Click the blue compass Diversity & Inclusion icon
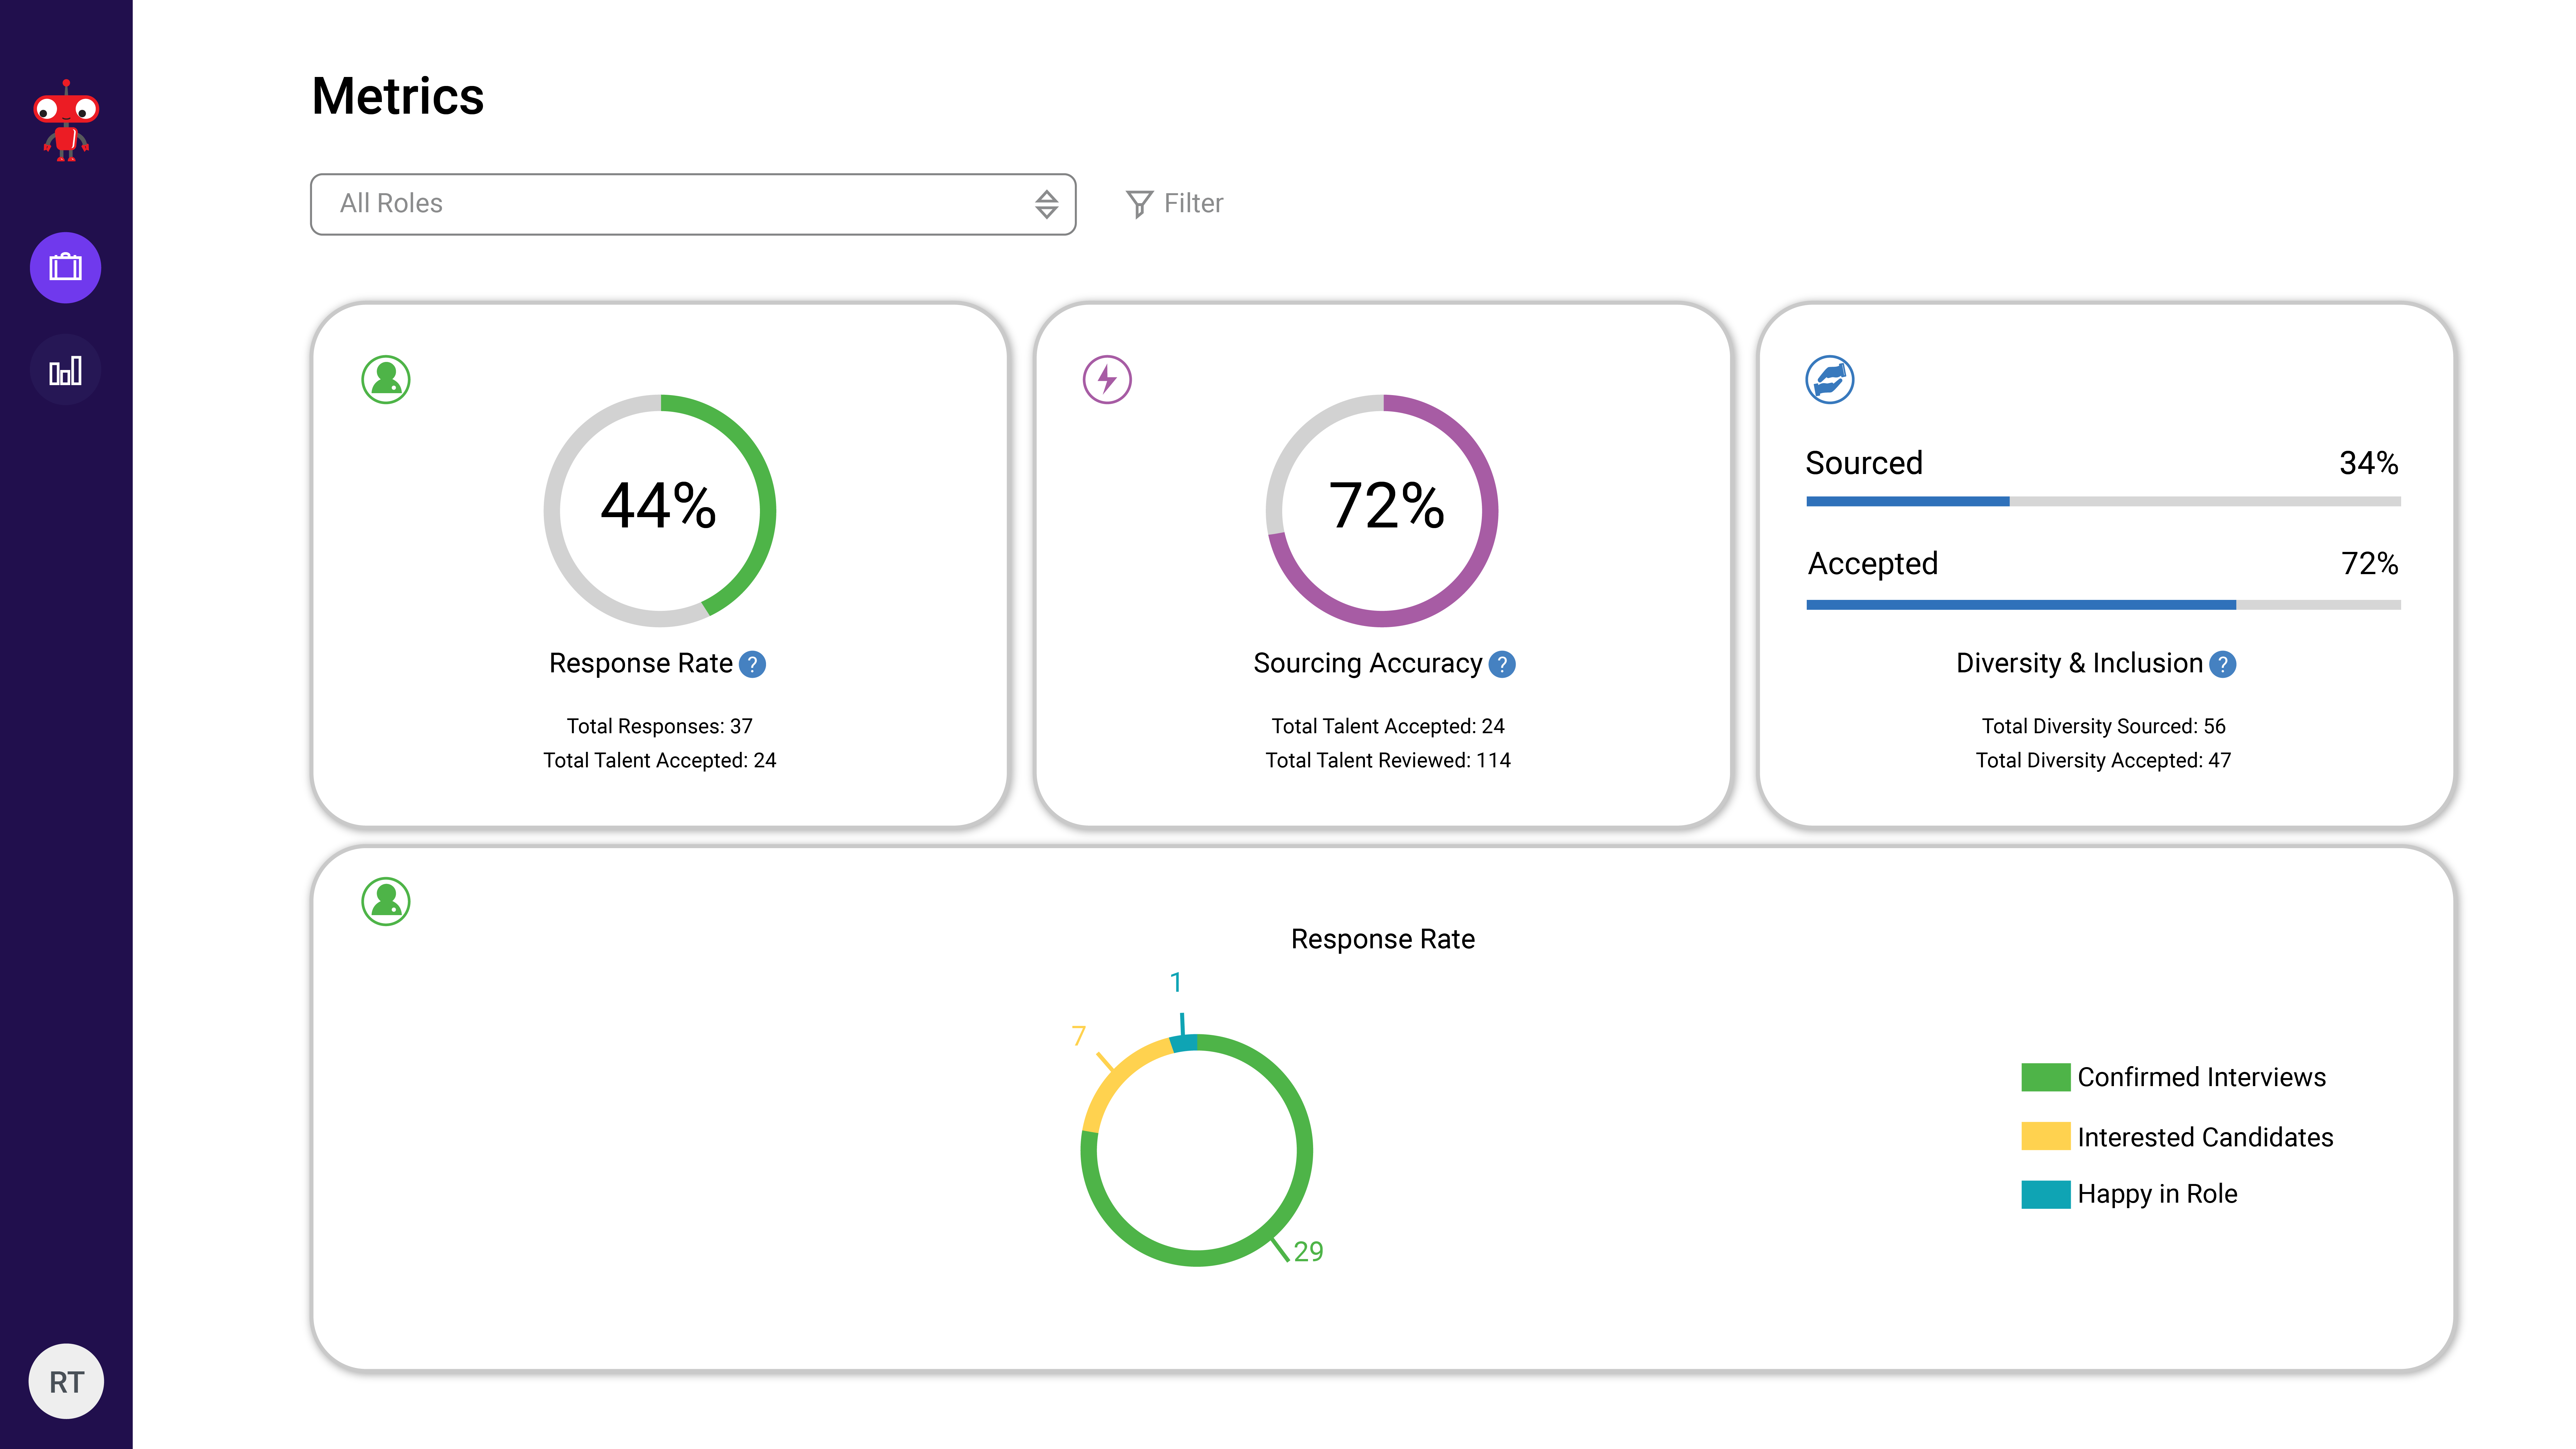2576x1449 pixels. point(1828,379)
